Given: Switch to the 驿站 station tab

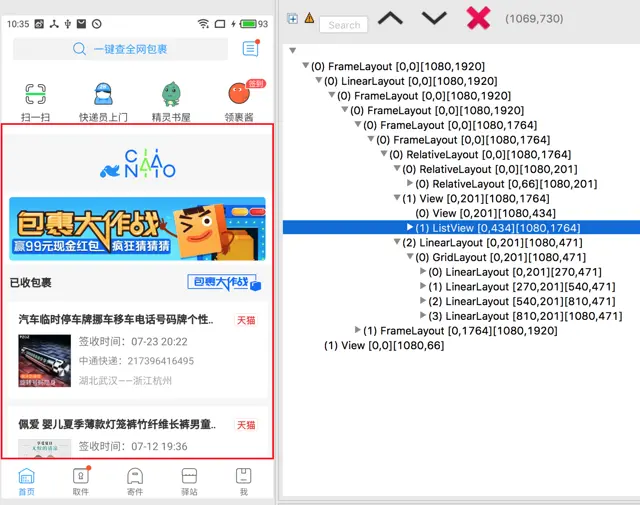Looking at the screenshot, I should tap(189, 482).
